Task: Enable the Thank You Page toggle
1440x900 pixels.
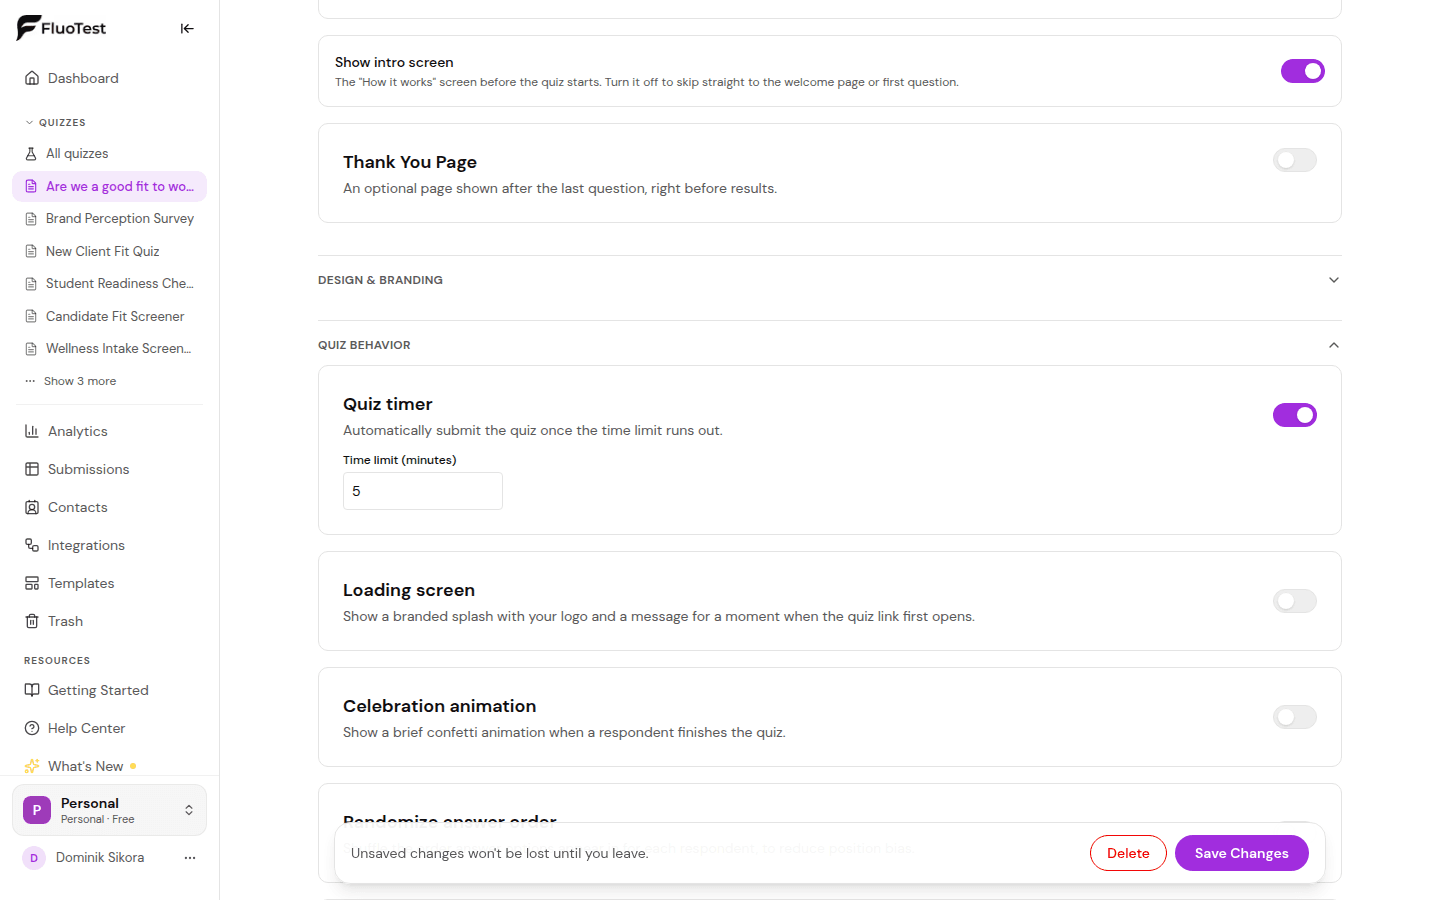Action: click(1295, 160)
